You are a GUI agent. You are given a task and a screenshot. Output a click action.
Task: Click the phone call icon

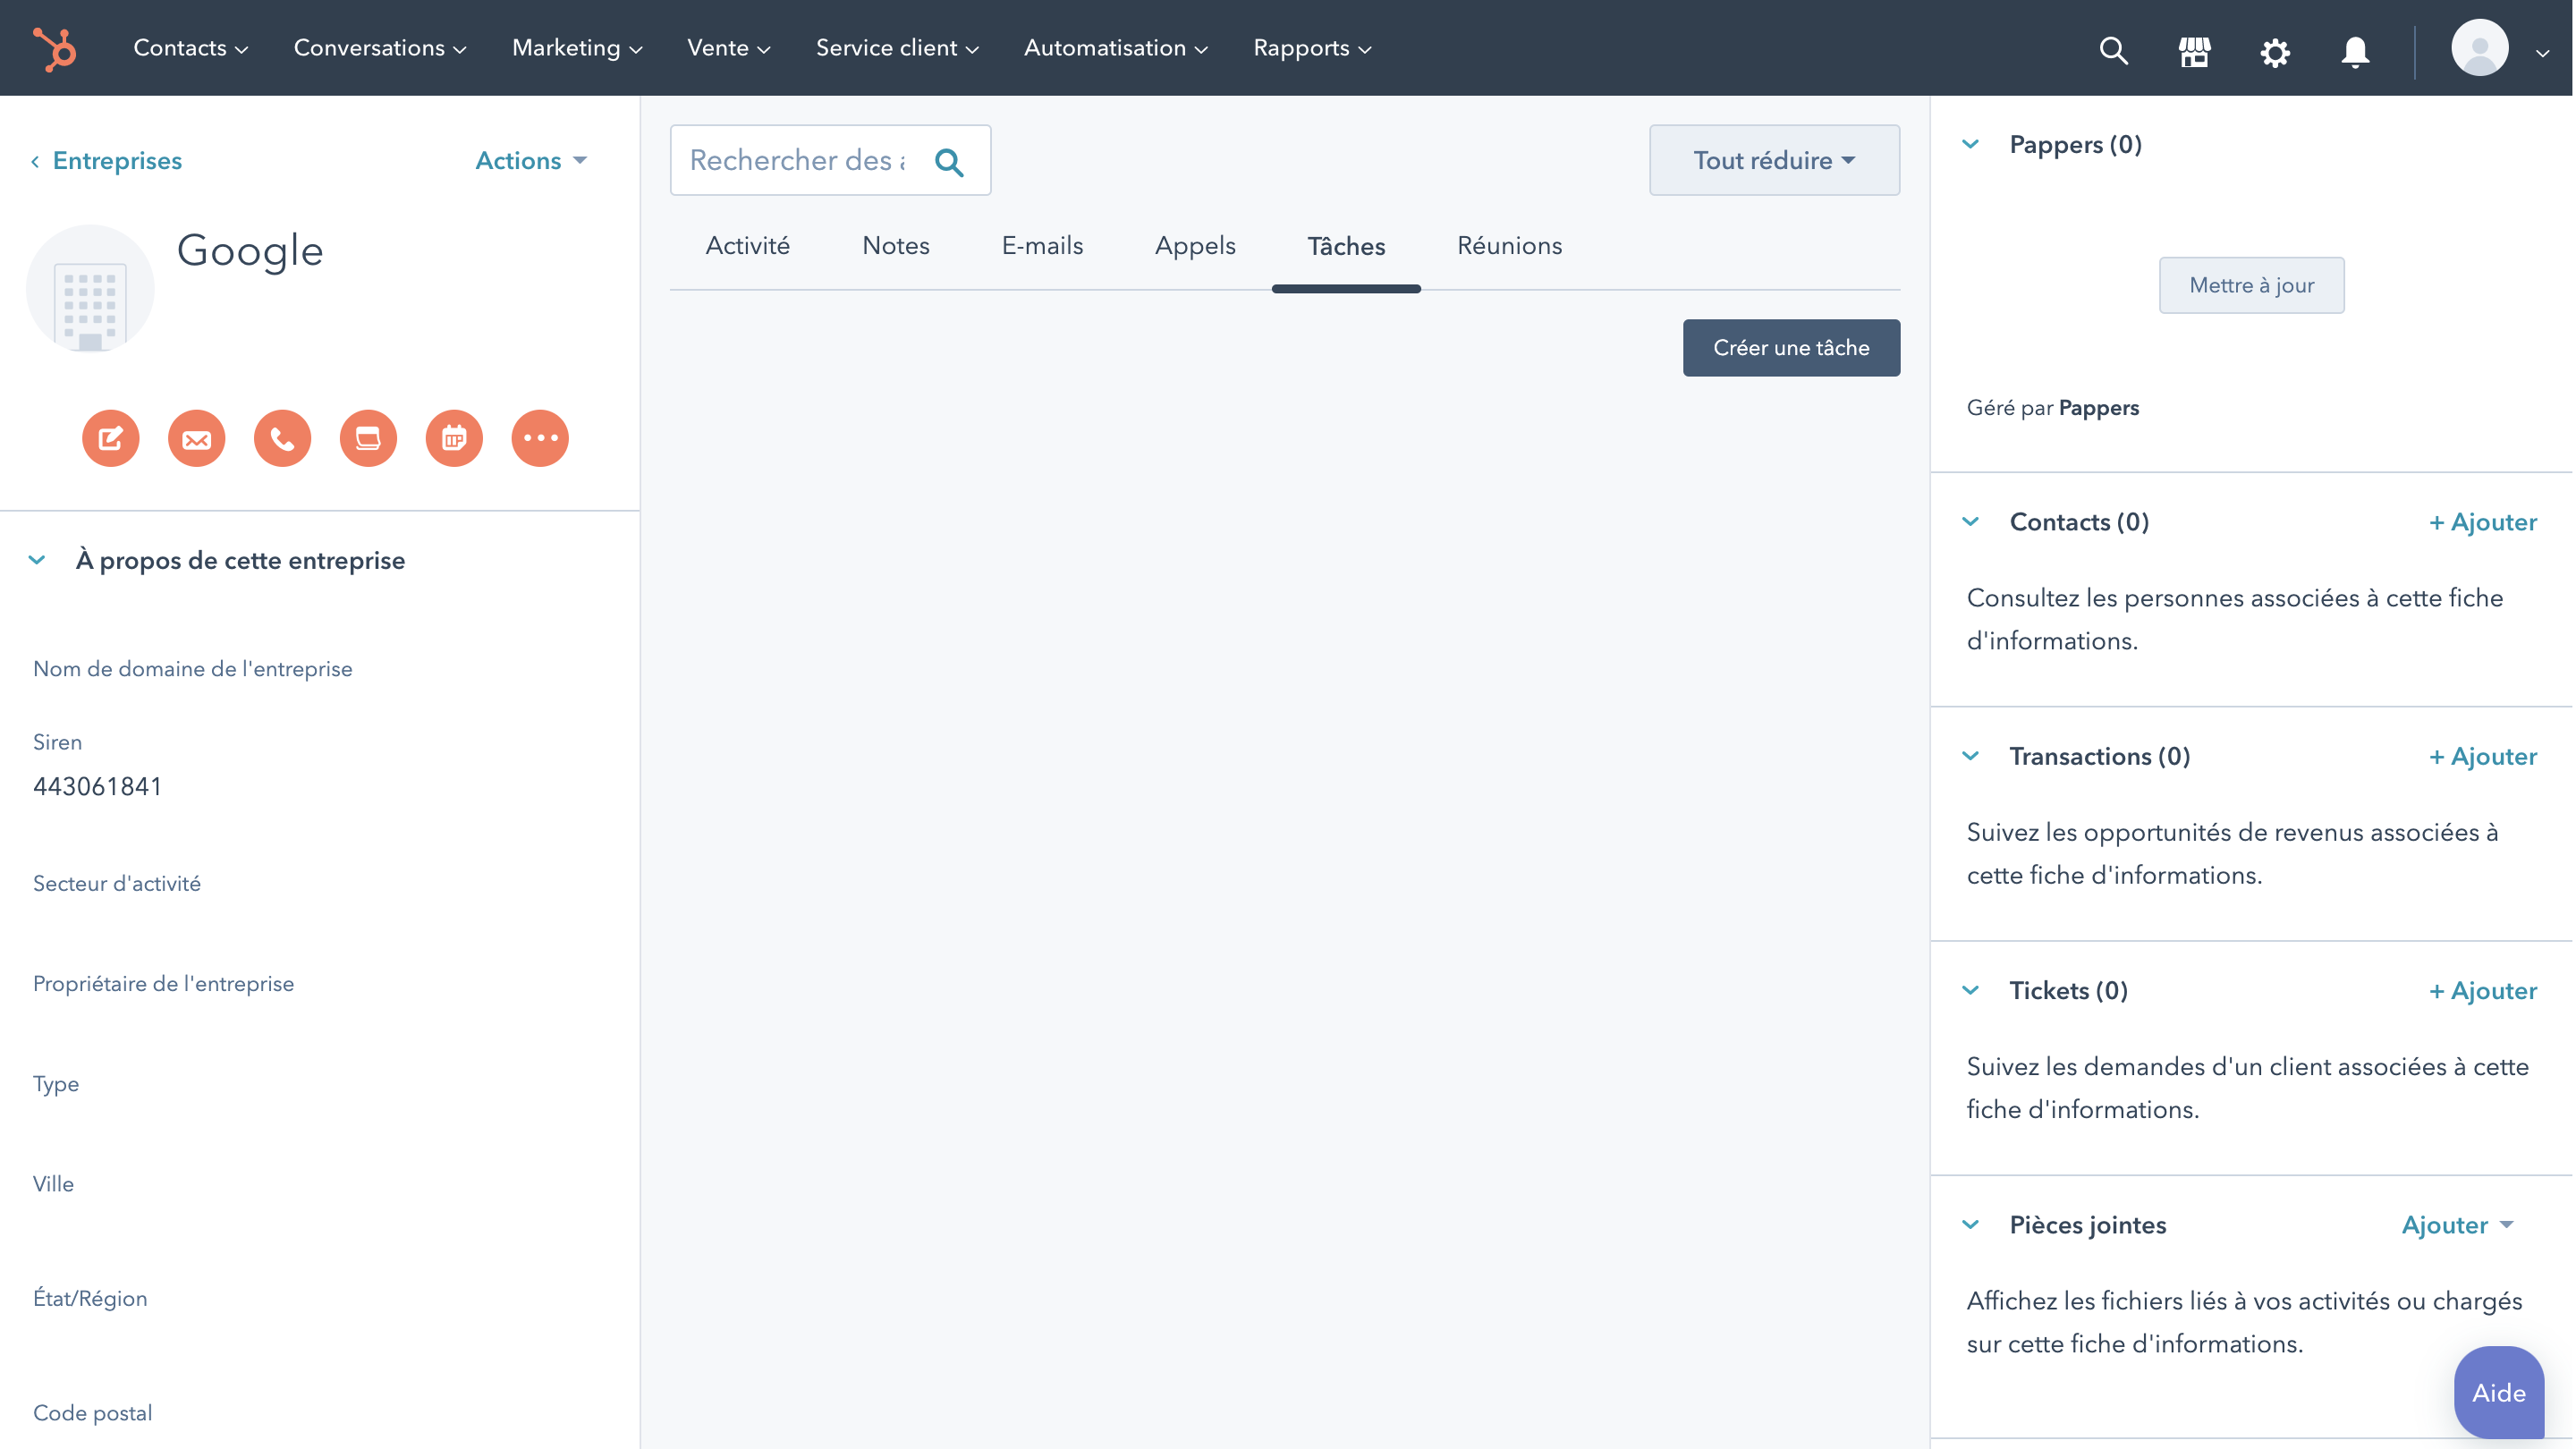click(283, 438)
